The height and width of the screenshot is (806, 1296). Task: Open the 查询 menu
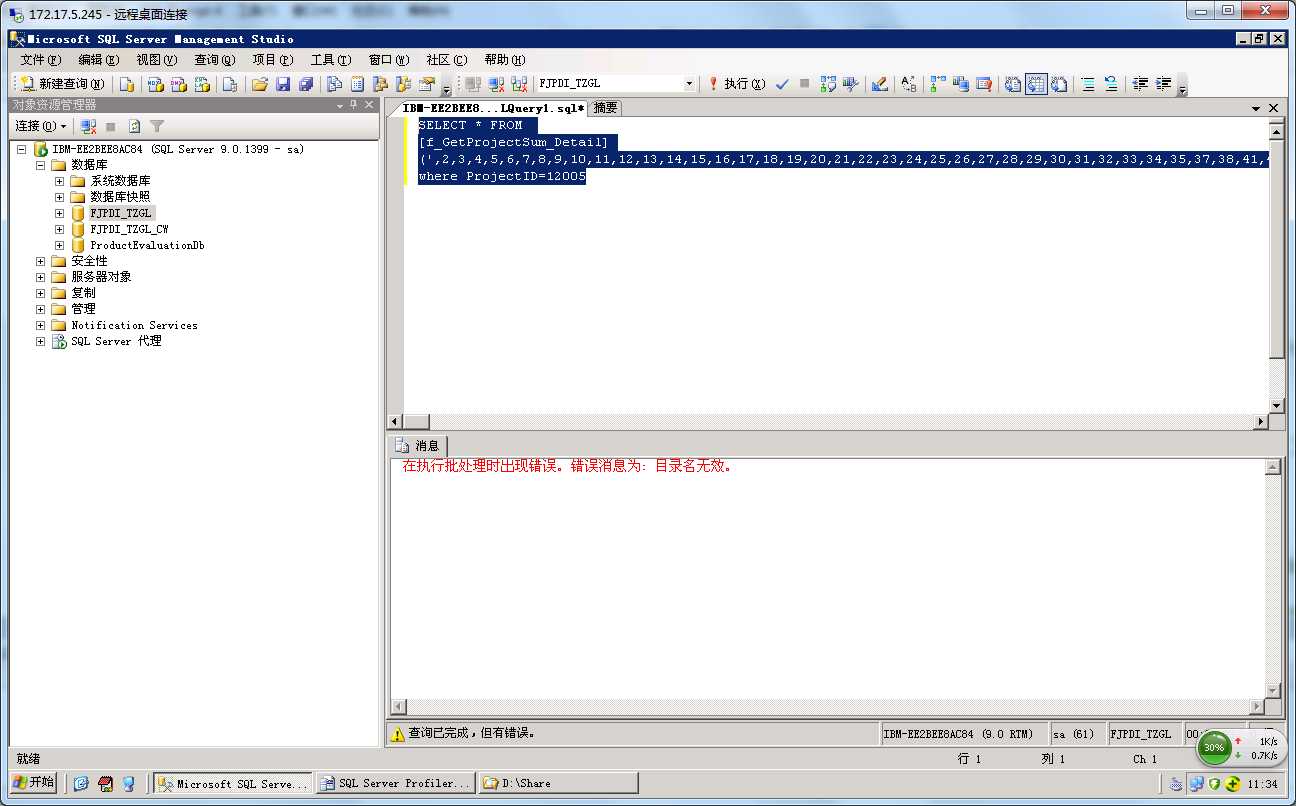coord(214,60)
